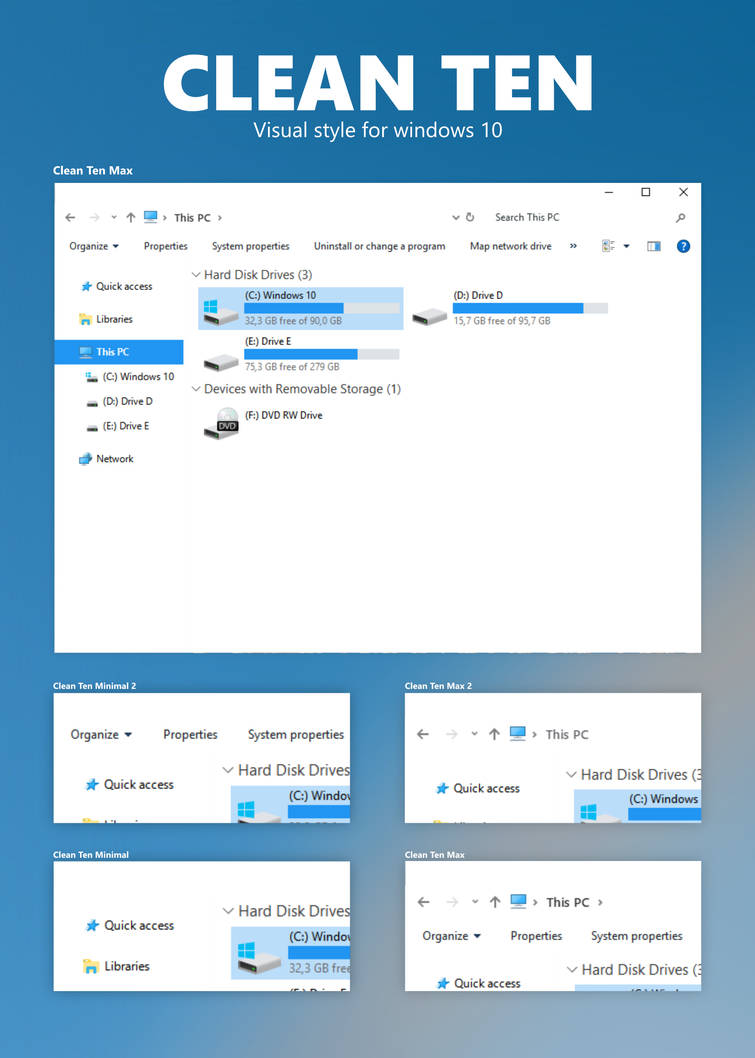Click the Search This PC field

(570, 217)
